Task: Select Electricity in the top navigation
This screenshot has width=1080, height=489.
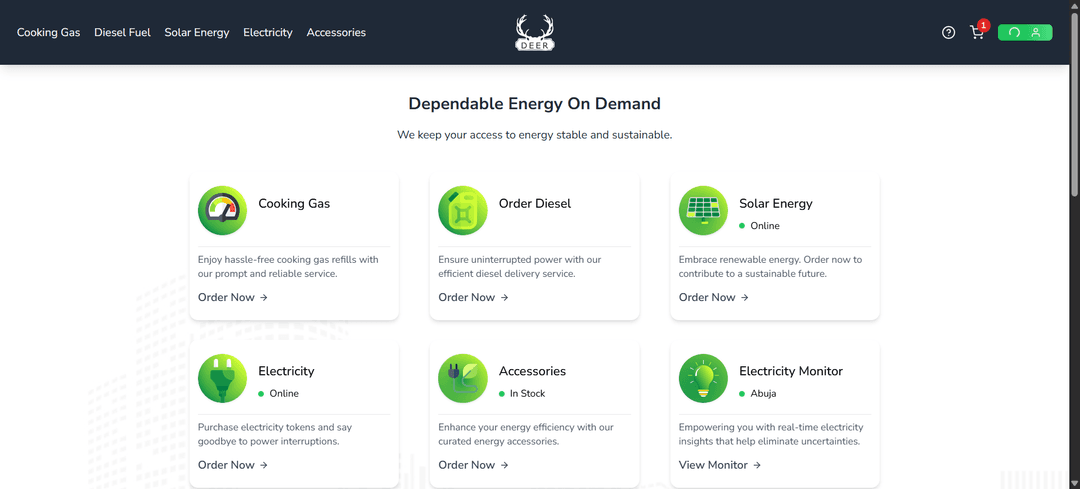Action: [x=268, y=32]
